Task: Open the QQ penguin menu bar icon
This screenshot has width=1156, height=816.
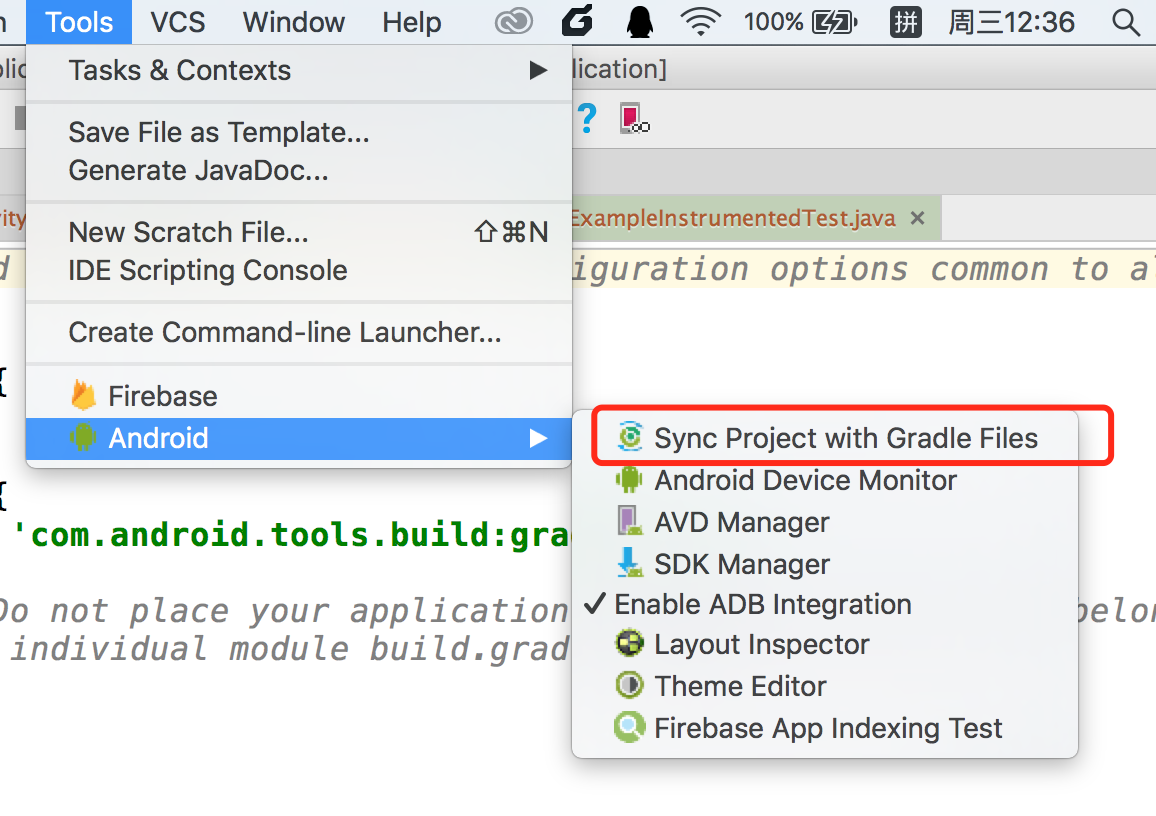Action: tap(639, 22)
